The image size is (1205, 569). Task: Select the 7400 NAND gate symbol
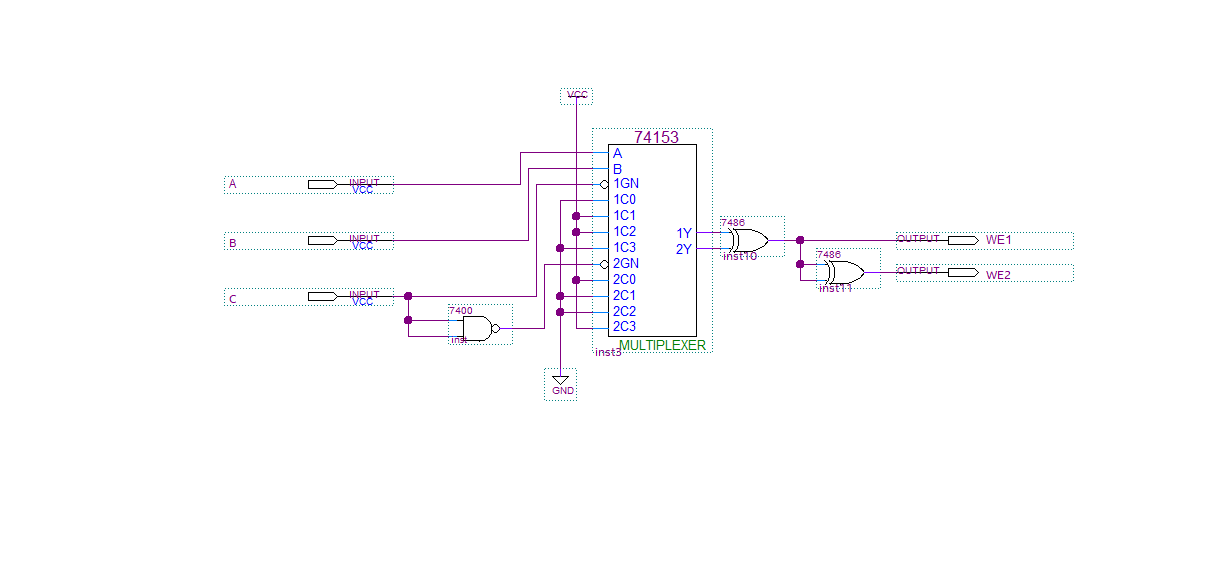point(477,328)
